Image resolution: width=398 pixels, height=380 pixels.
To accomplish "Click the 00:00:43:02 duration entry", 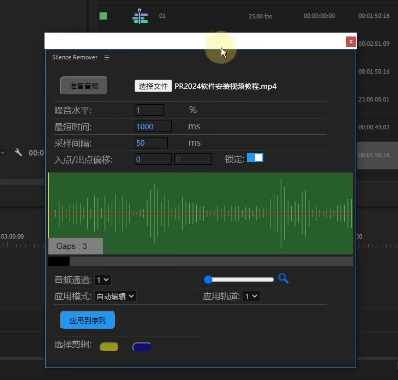I will (374, 127).
